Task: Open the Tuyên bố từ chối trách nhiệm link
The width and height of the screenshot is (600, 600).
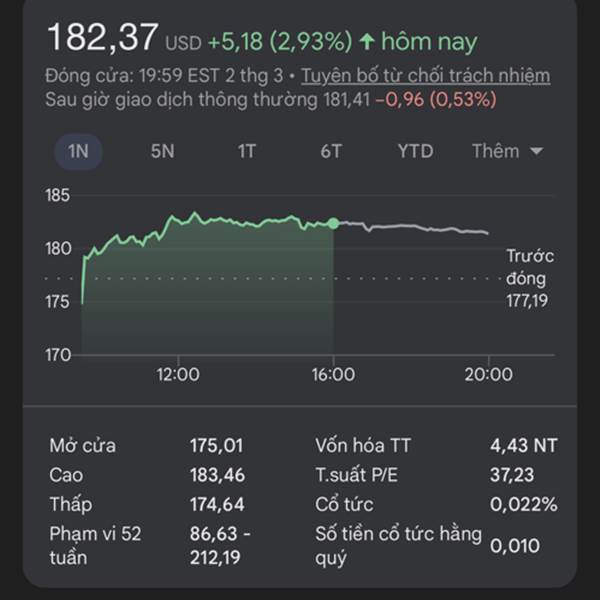Action: pyautogui.click(x=426, y=76)
